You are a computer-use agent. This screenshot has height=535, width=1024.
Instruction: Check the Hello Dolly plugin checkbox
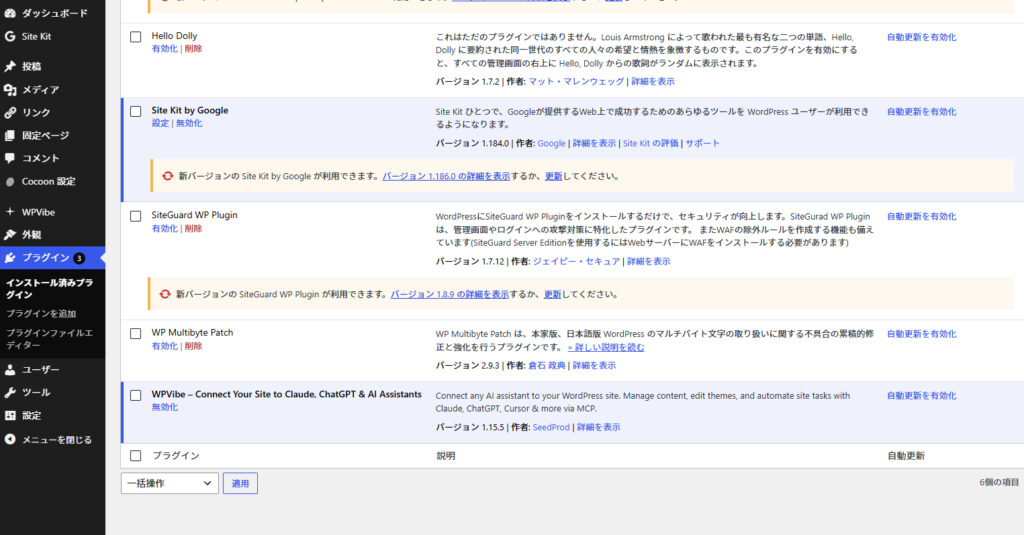135,37
